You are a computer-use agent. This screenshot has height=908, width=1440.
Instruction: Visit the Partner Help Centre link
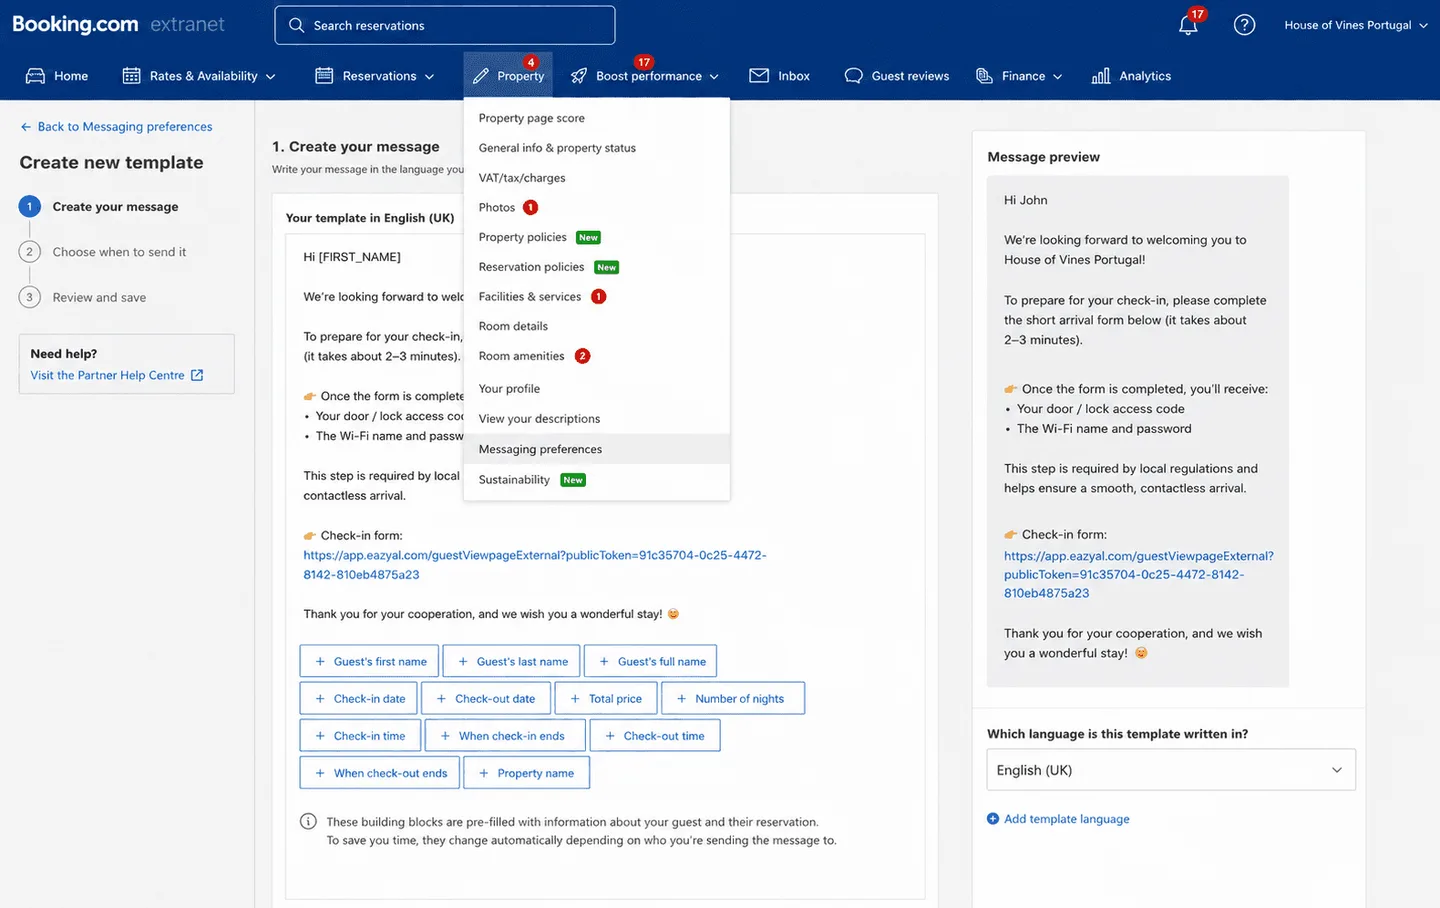pyautogui.click(x=108, y=375)
